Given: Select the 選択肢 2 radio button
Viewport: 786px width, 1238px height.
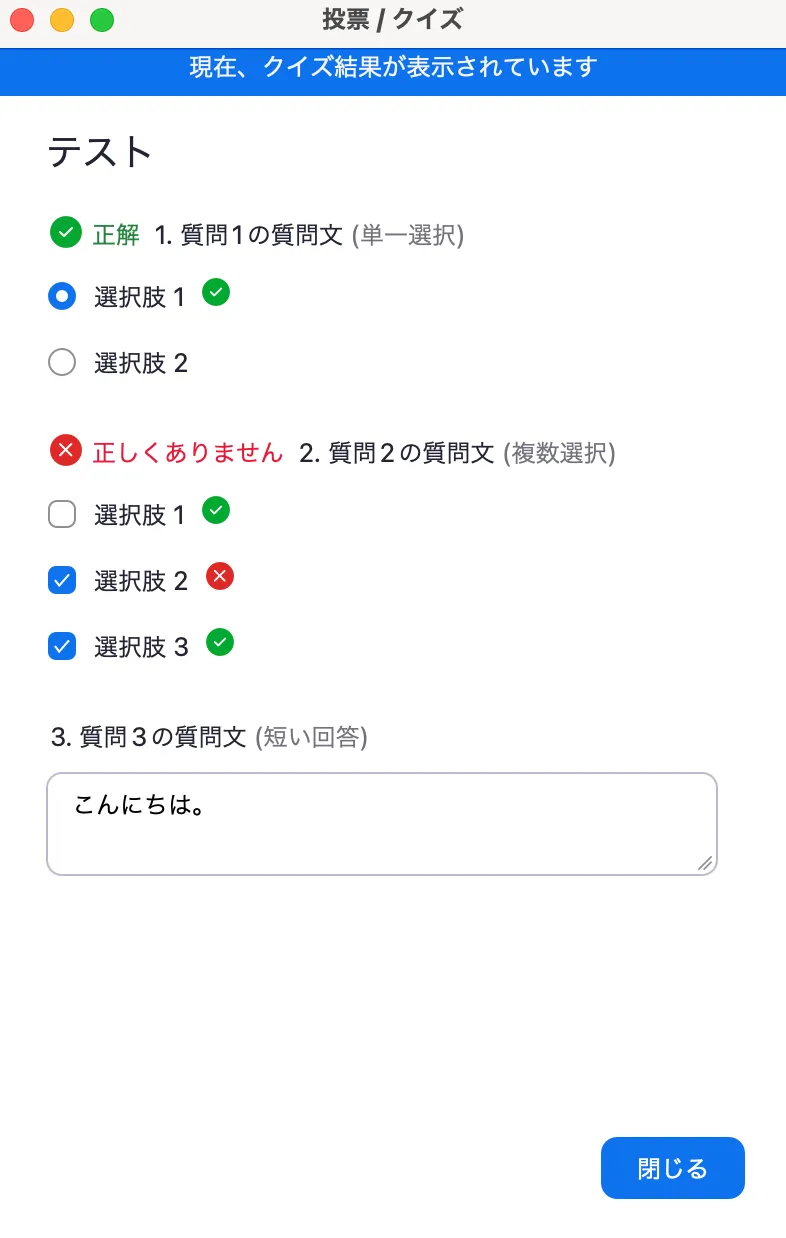Looking at the screenshot, I should pyautogui.click(x=61, y=362).
